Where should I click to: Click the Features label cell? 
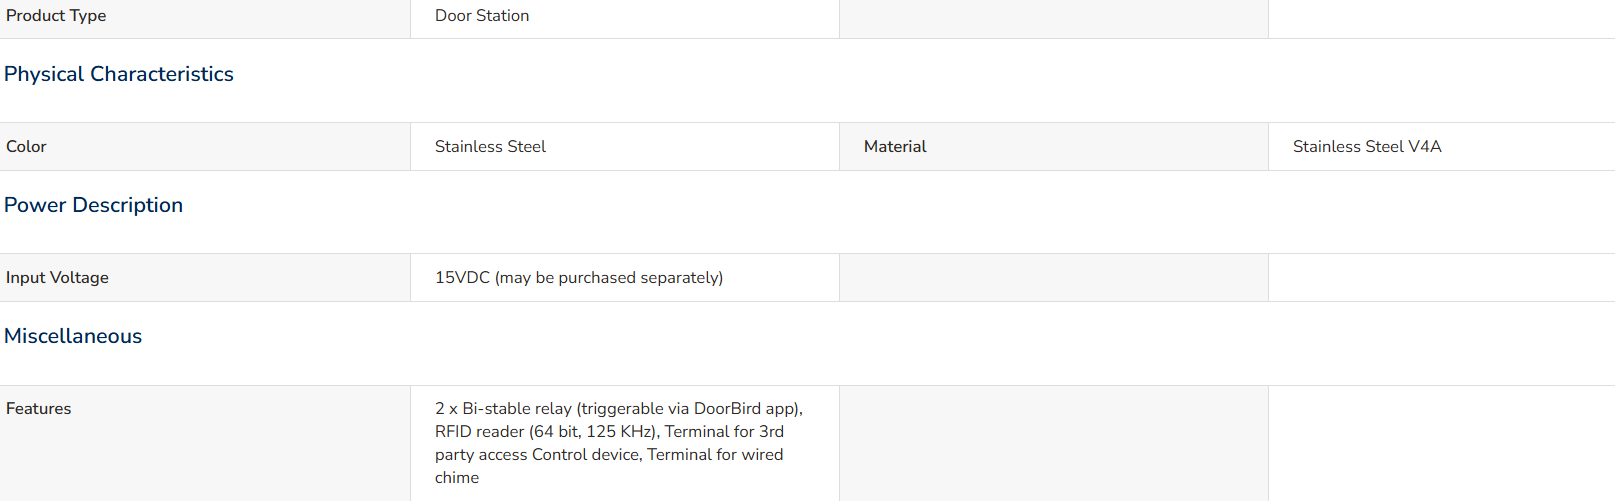(205, 443)
